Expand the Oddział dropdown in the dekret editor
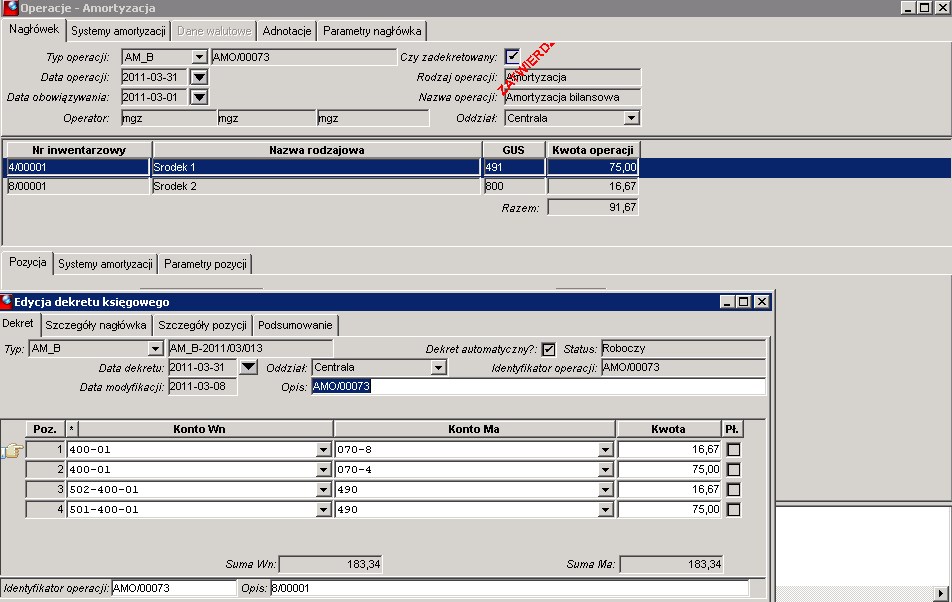Viewport: 952px width, 602px height. [438, 368]
